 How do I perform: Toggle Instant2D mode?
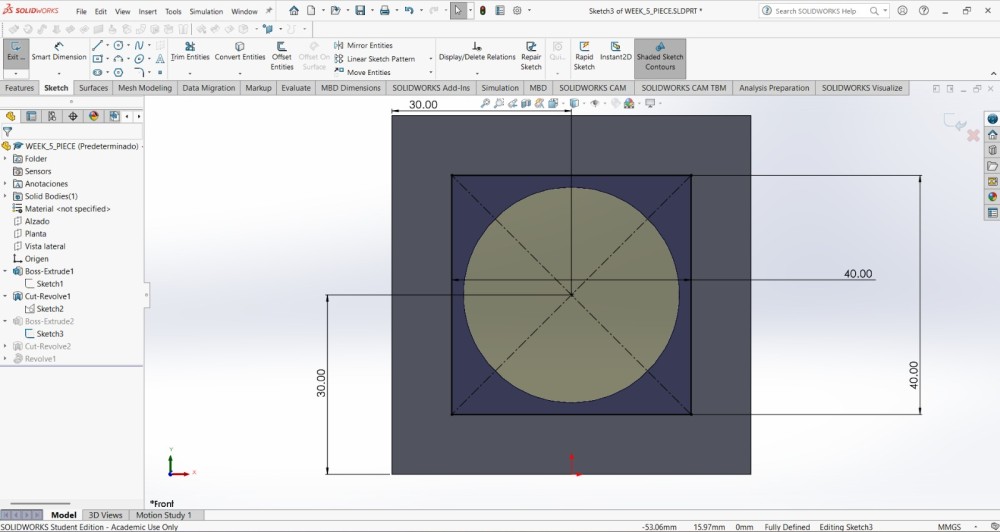coord(615,52)
